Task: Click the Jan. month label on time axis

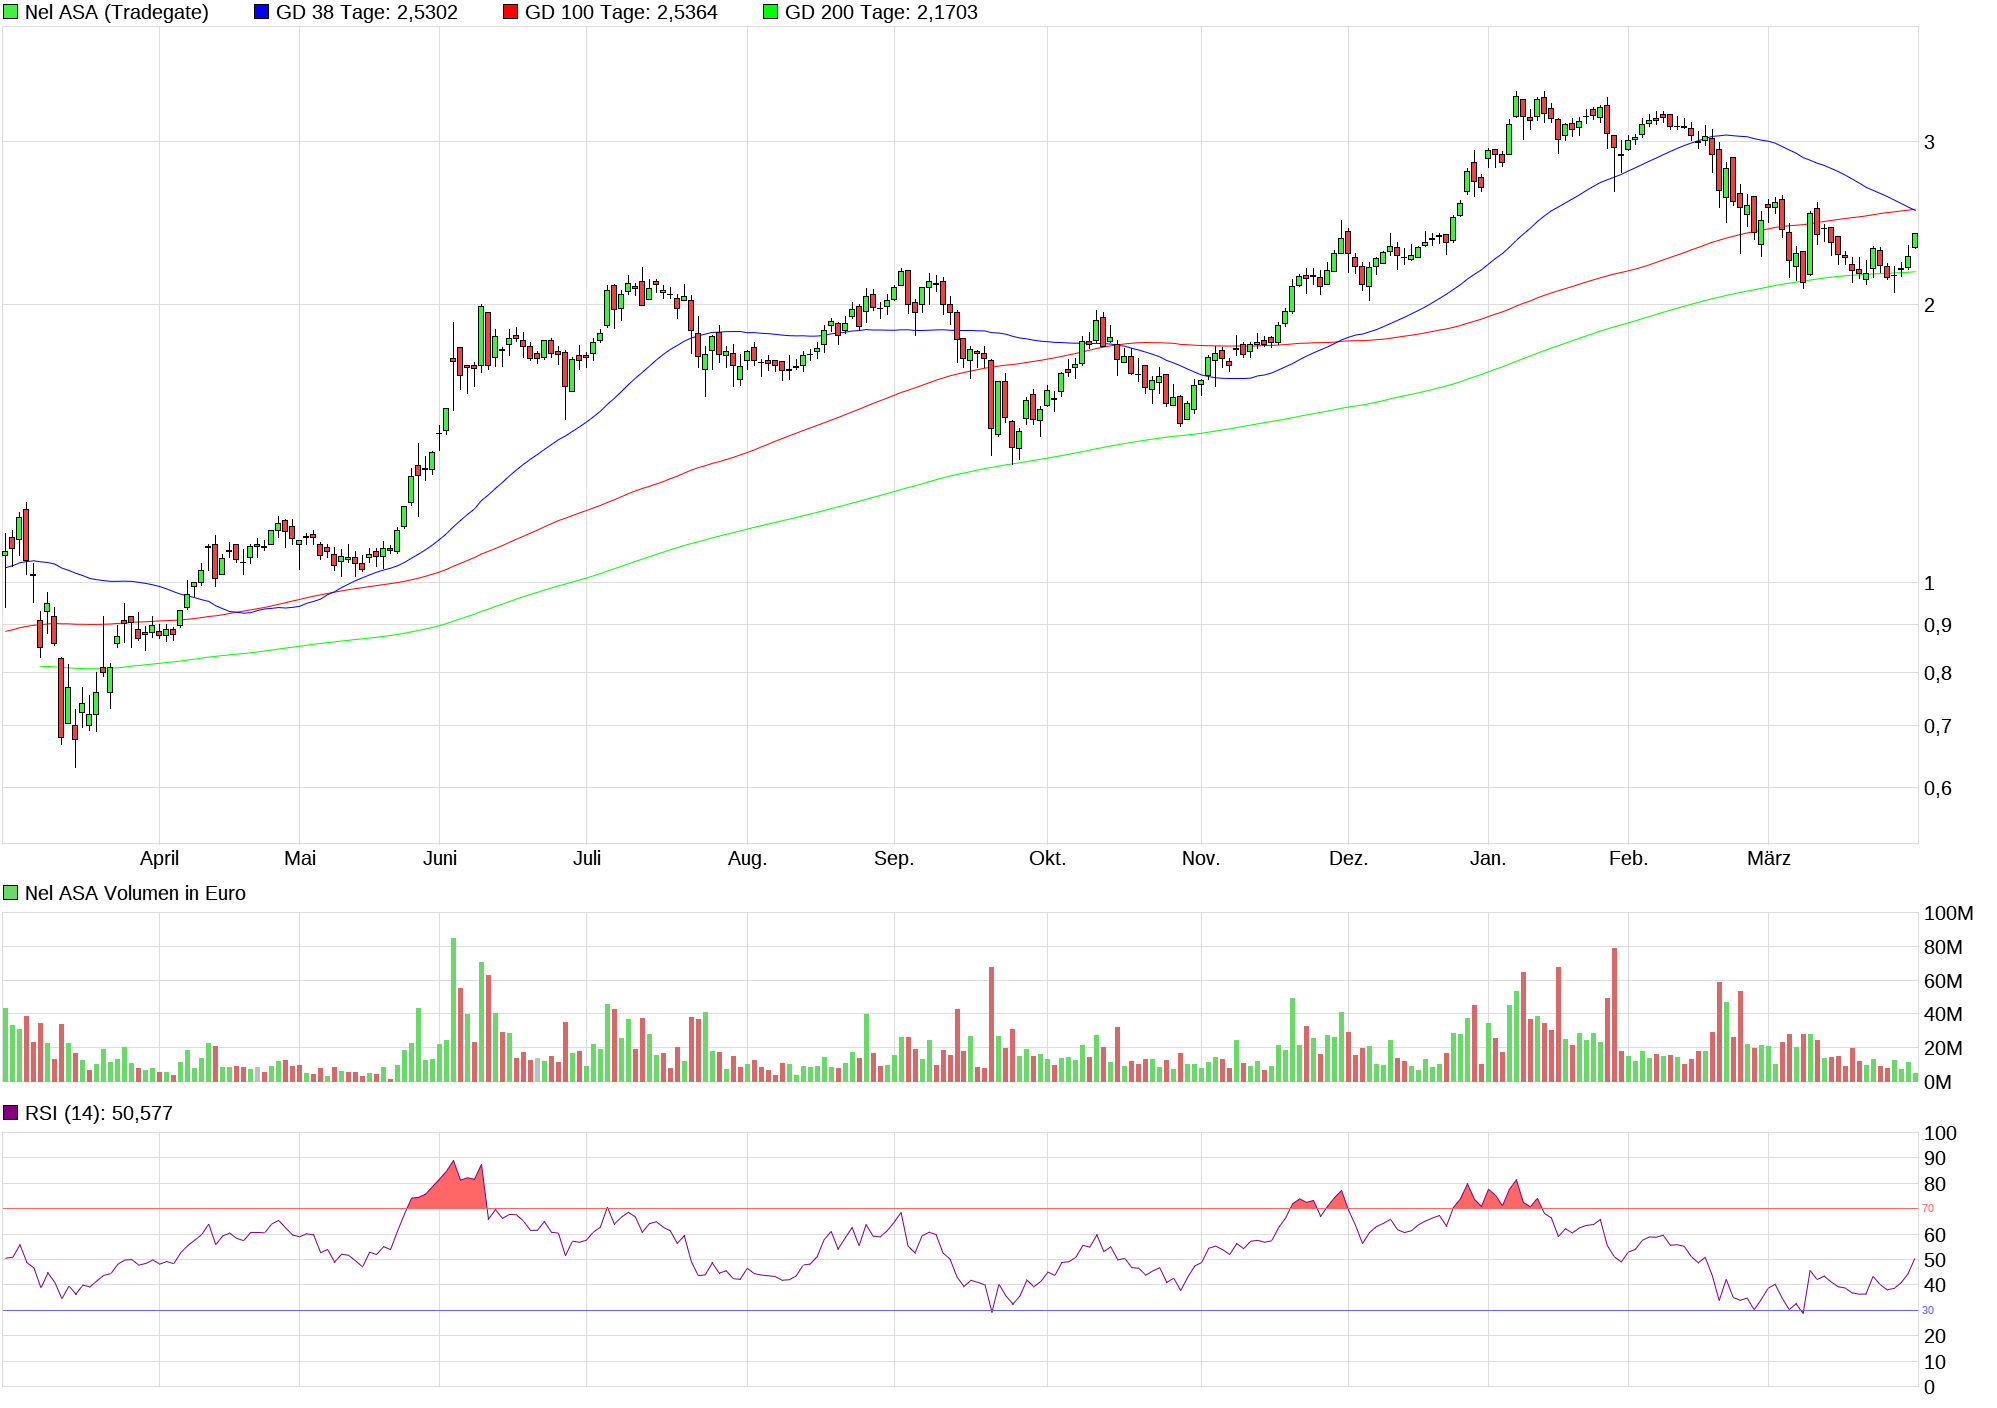Action: coord(1488,858)
